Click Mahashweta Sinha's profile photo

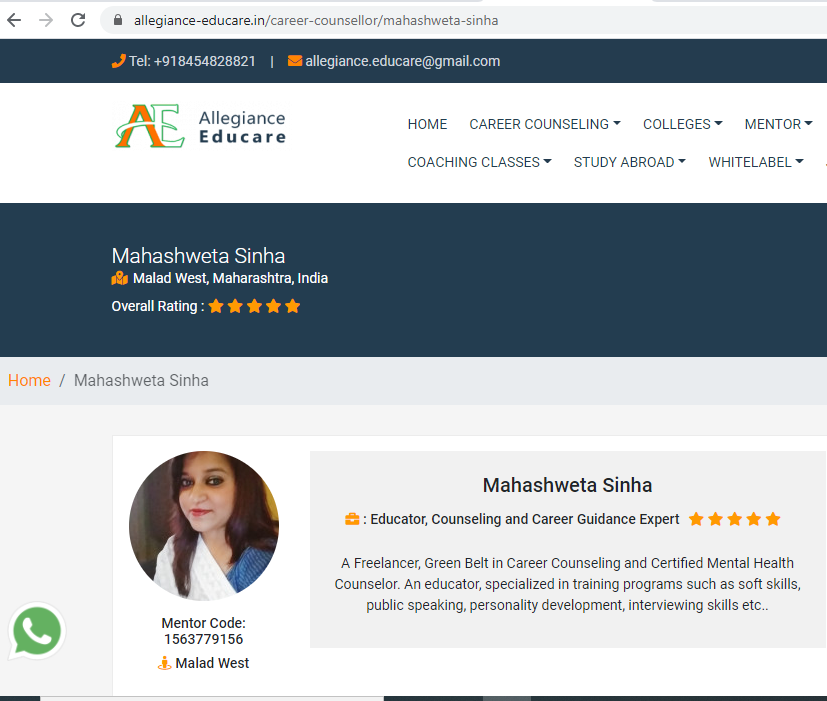tap(203, 526)
